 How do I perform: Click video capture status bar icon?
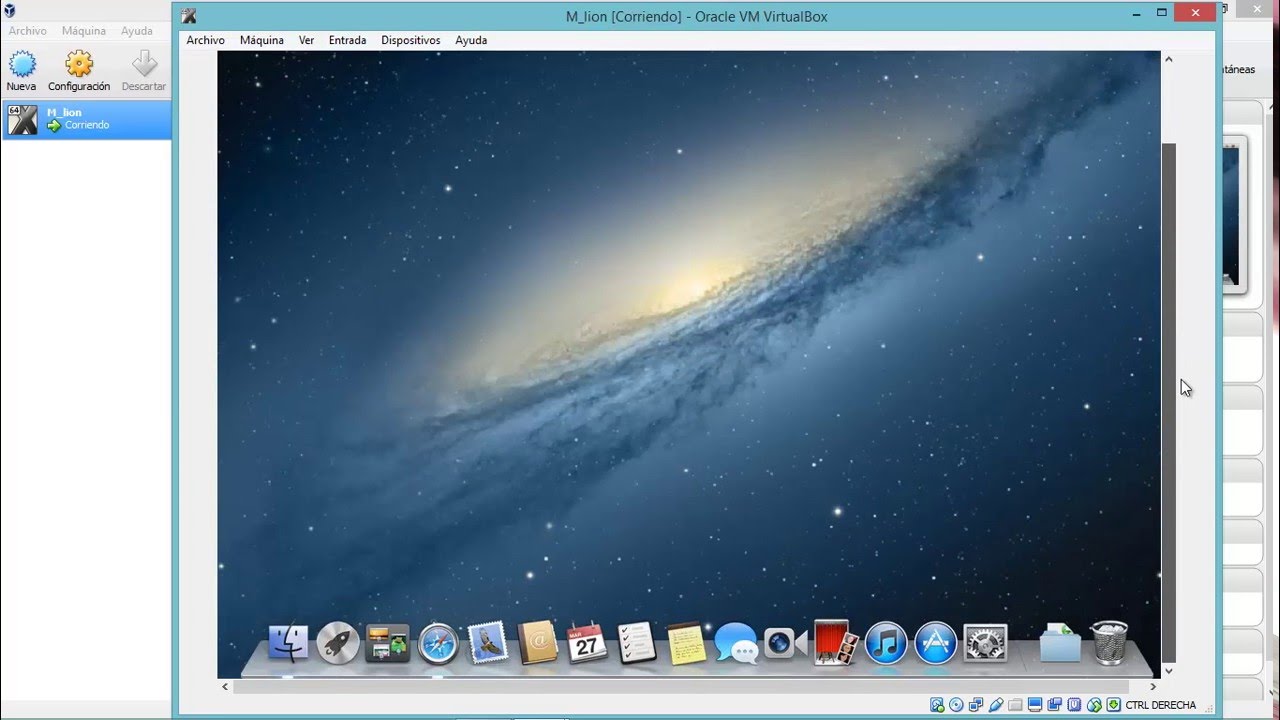(1054, 704)
